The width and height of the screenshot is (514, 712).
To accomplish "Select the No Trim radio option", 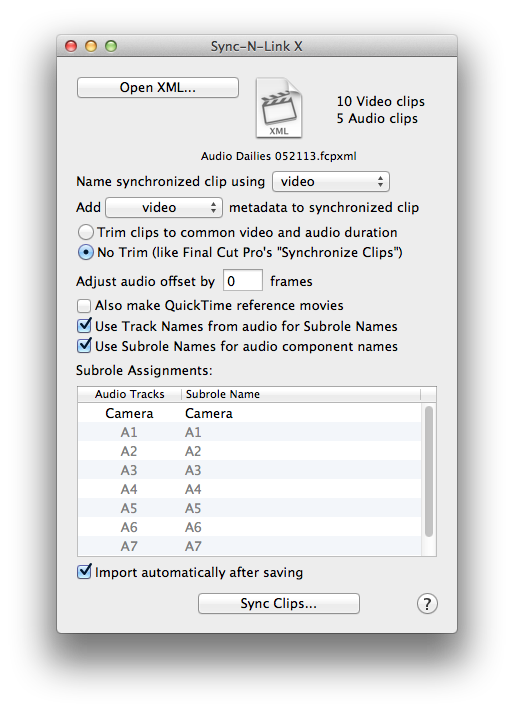I will 86,252.
